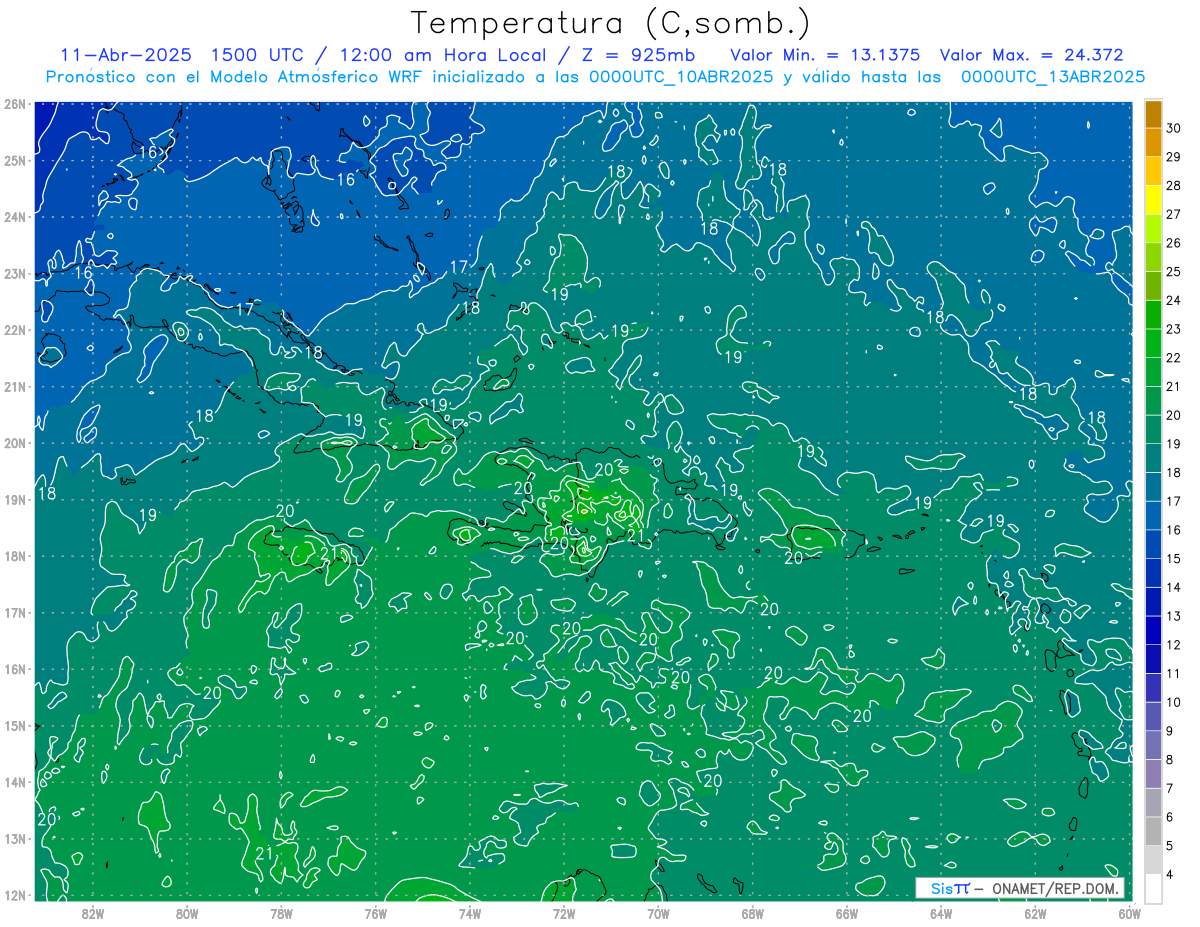1200x927 pixels.
Task: Click the 23N latitude label
Action: click(14, 273)
